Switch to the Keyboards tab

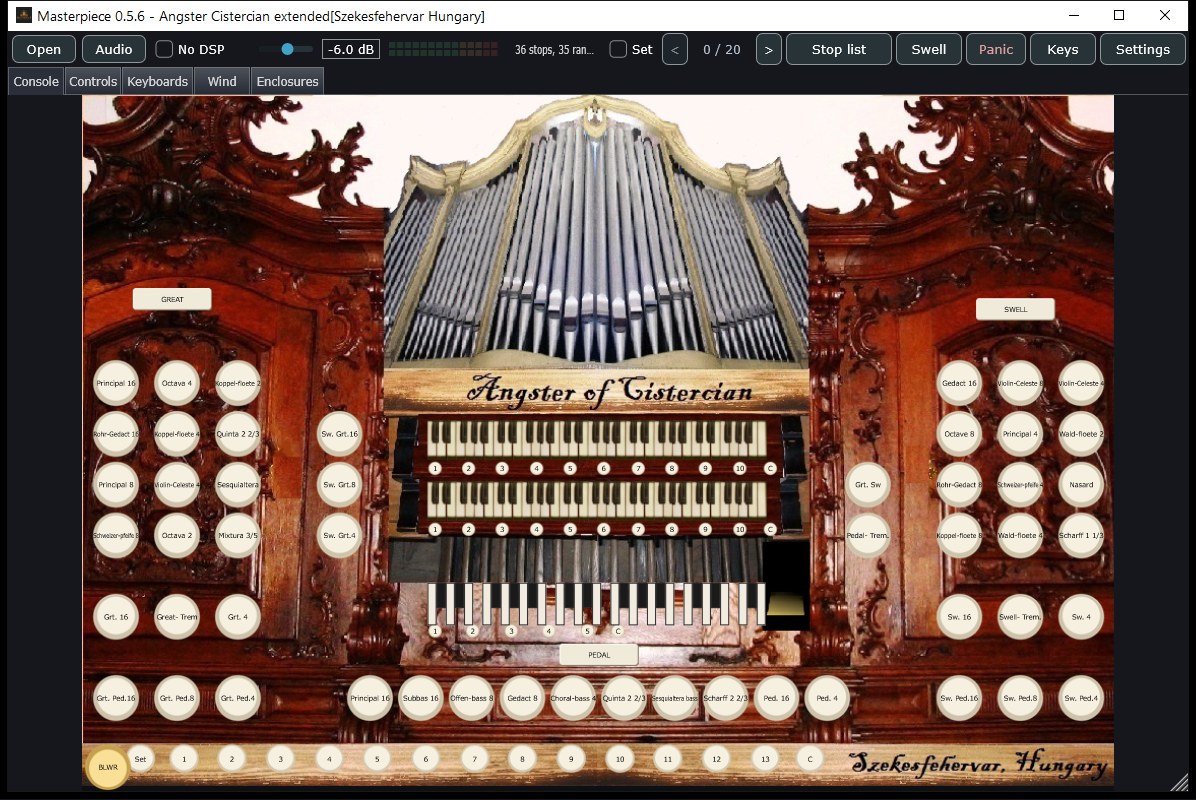coord(157,82)
